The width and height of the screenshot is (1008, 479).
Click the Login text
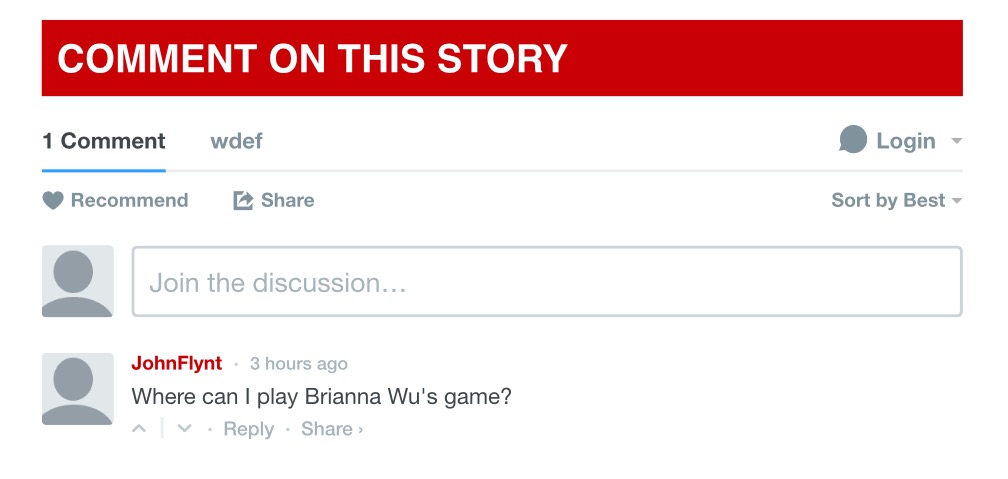(x=906, y=141)
